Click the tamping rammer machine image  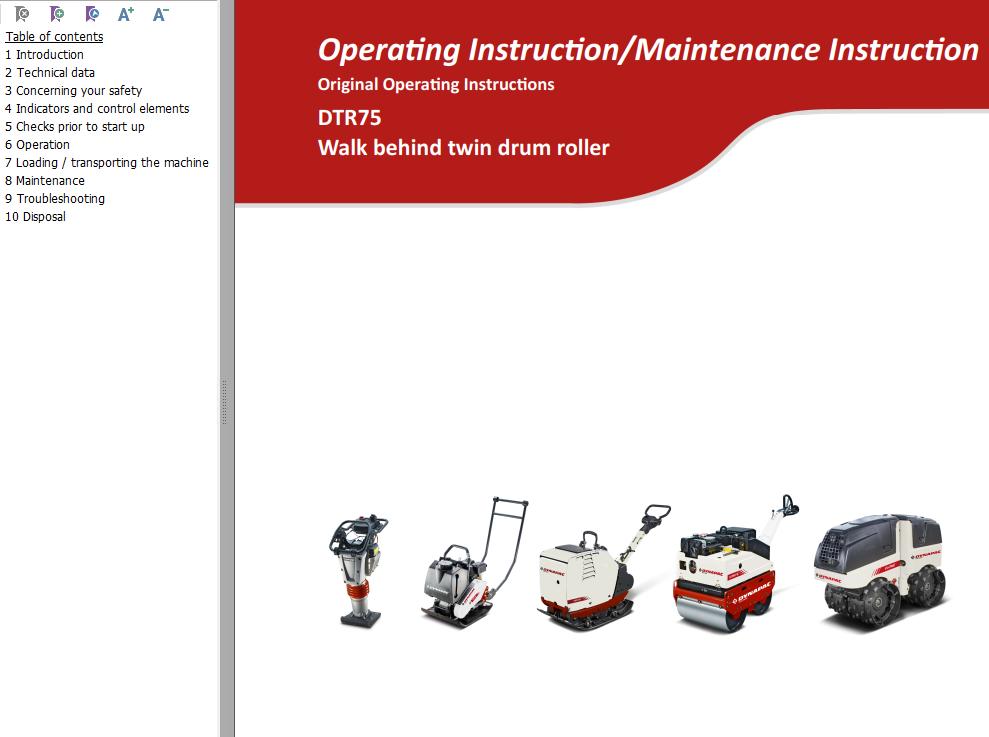(x=360, y=571)
